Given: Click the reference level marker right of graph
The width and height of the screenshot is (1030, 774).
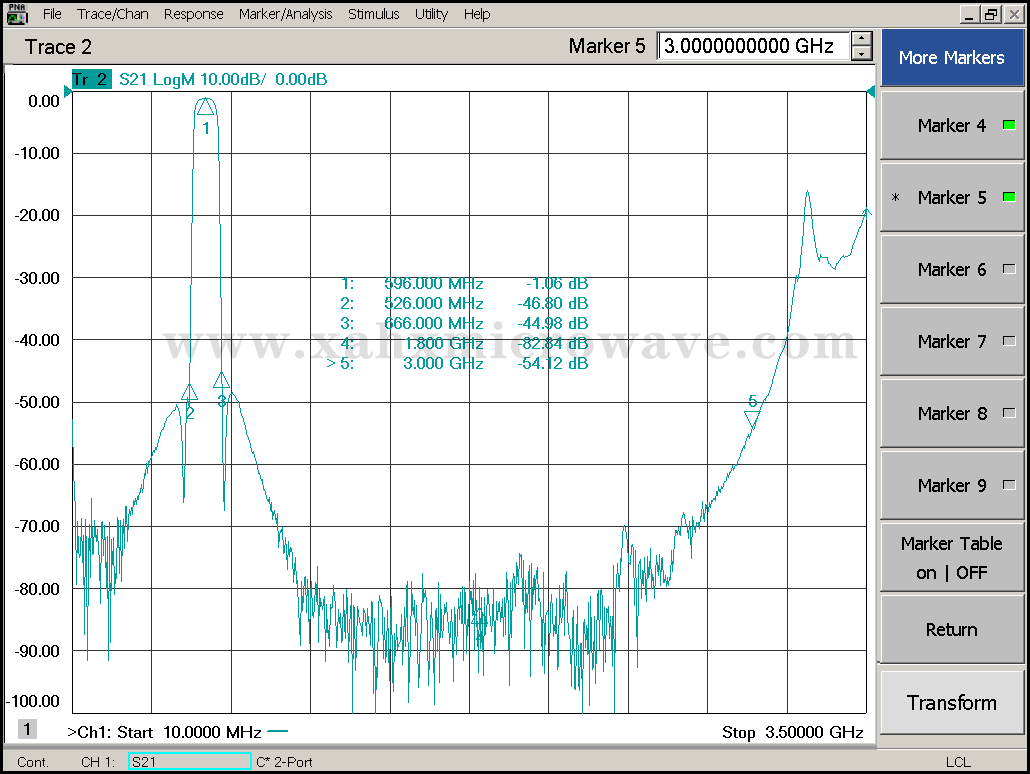Looking at the screenshot, I should click(x=871, y=92).
